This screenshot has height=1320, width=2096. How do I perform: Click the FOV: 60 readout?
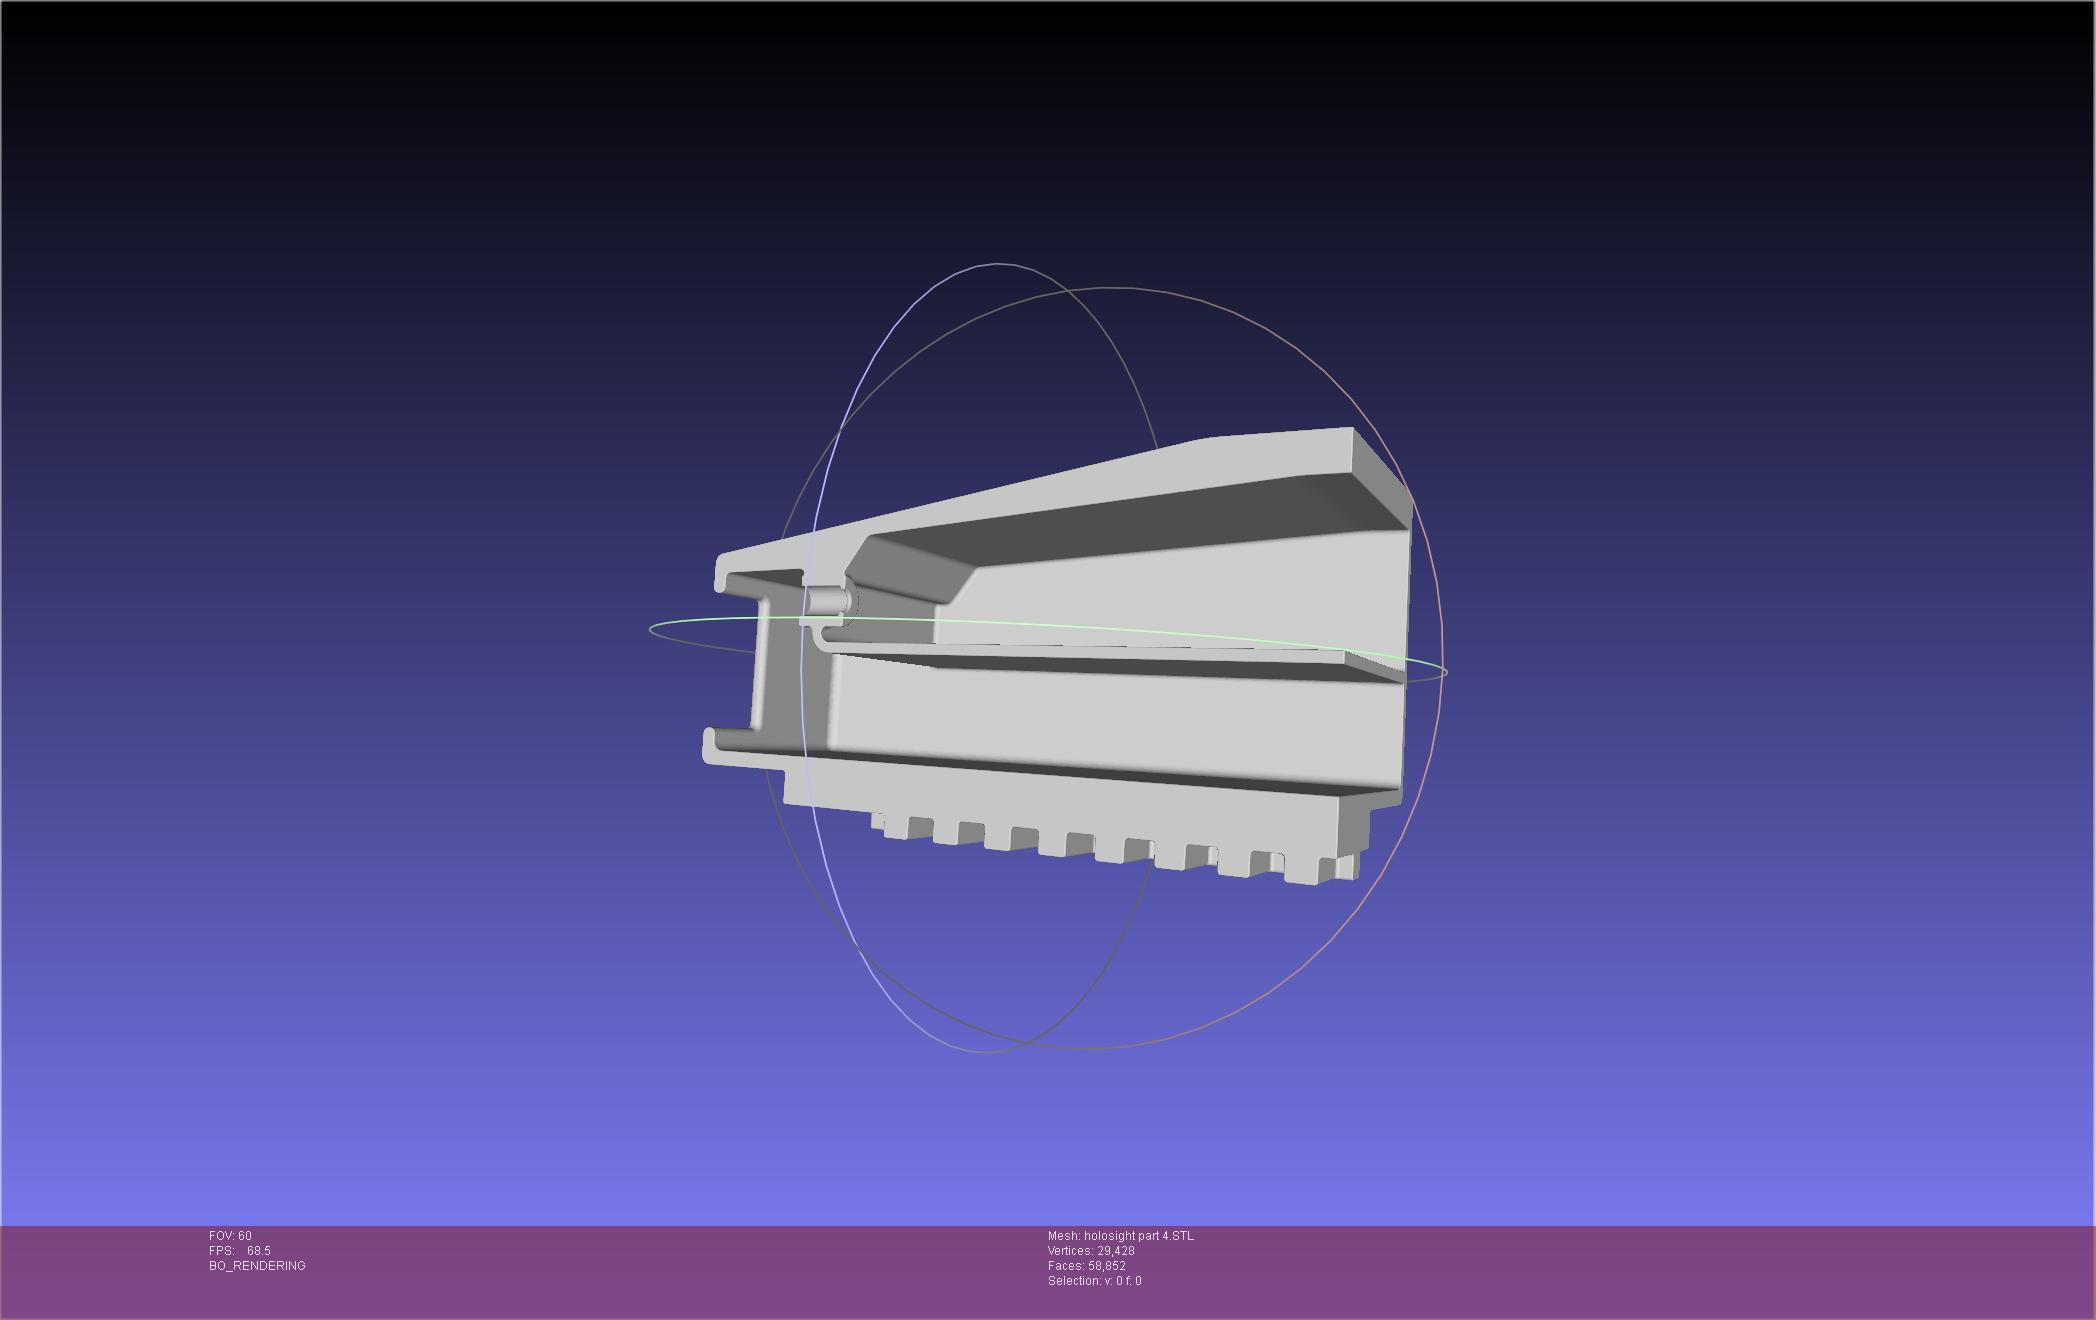pos(230,1236)
